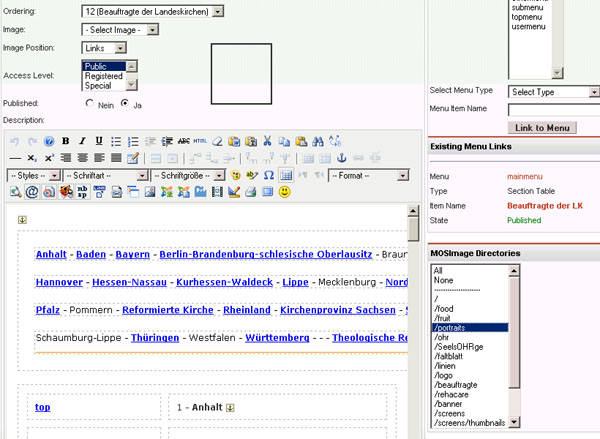
Task: Insert special character with the Omega icon
Action: [269, 175]
